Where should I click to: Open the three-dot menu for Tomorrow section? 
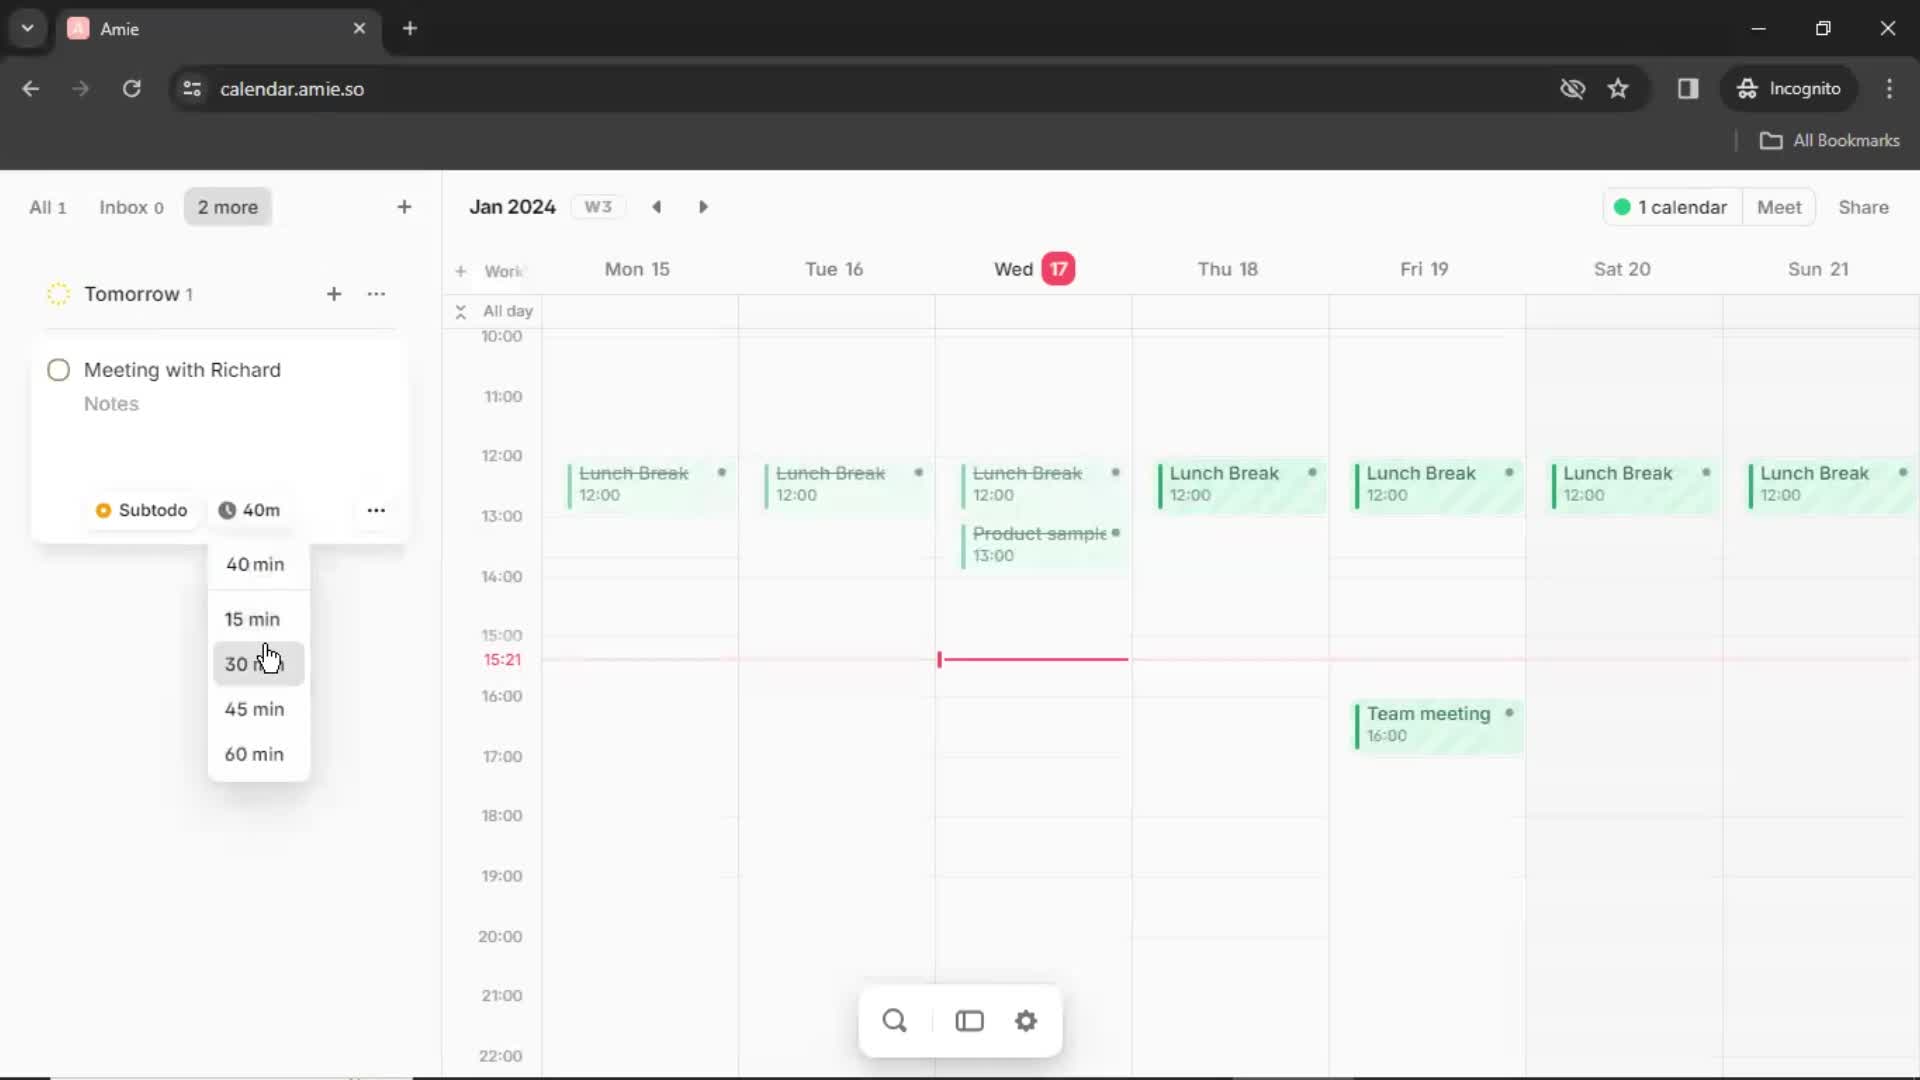click(377, 294)
